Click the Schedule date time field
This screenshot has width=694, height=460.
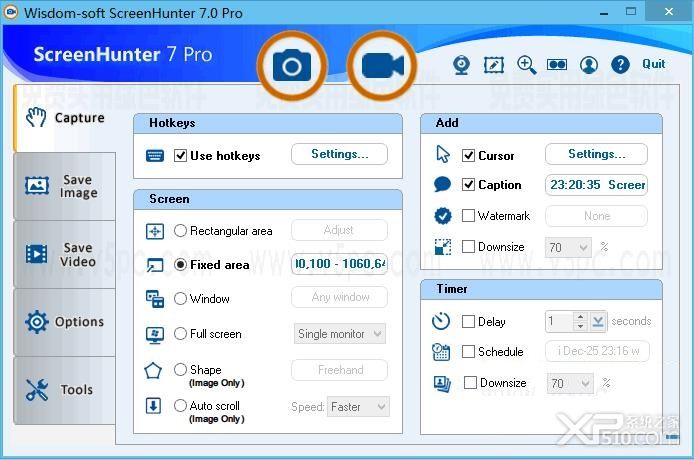coord(598,351)
